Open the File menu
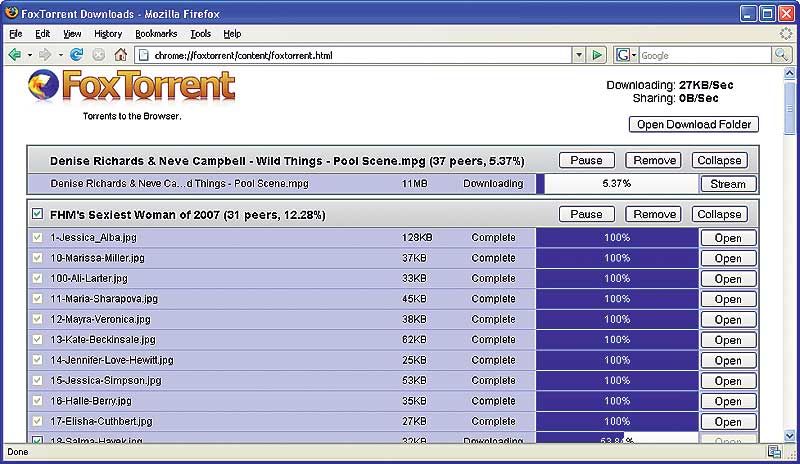 pos(16,34)
